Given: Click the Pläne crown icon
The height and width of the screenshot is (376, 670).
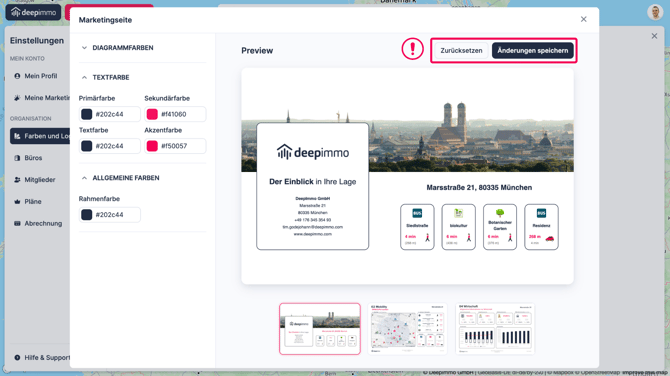Looking at the screenshot, I should pyautogui.click(x=17, y=202).
